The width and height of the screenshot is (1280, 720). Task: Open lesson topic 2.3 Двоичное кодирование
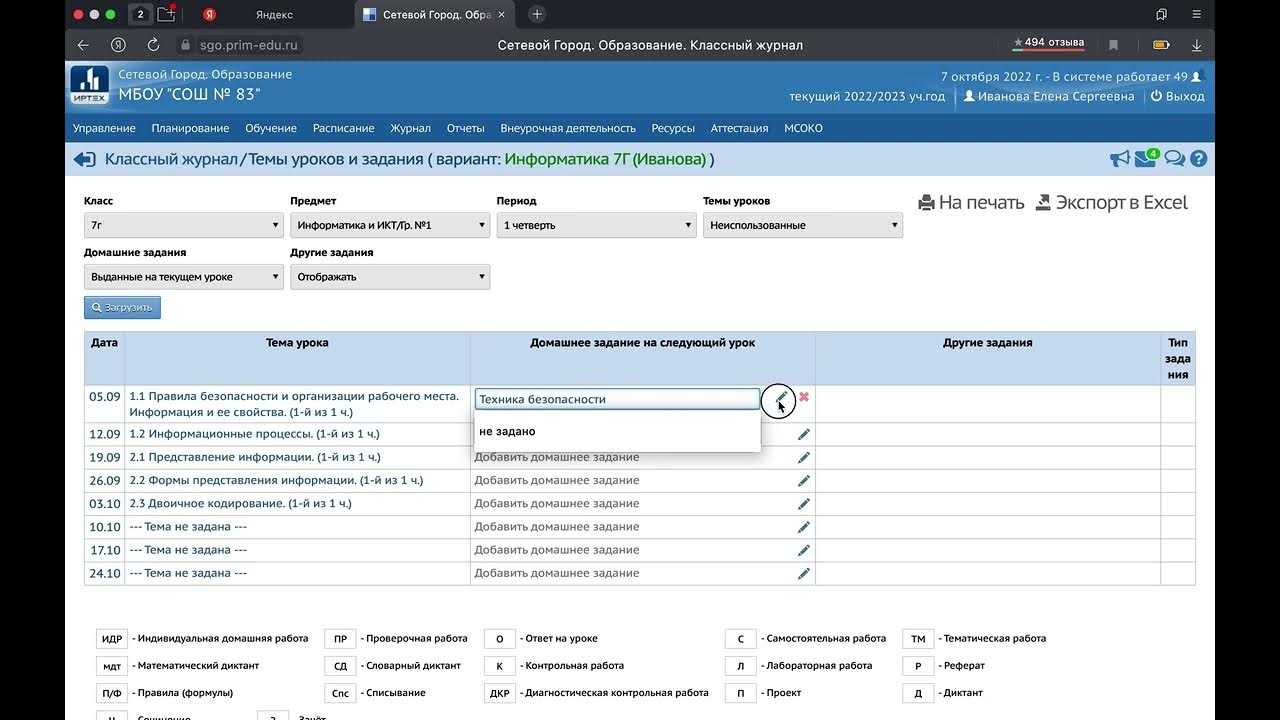point(240,503)
